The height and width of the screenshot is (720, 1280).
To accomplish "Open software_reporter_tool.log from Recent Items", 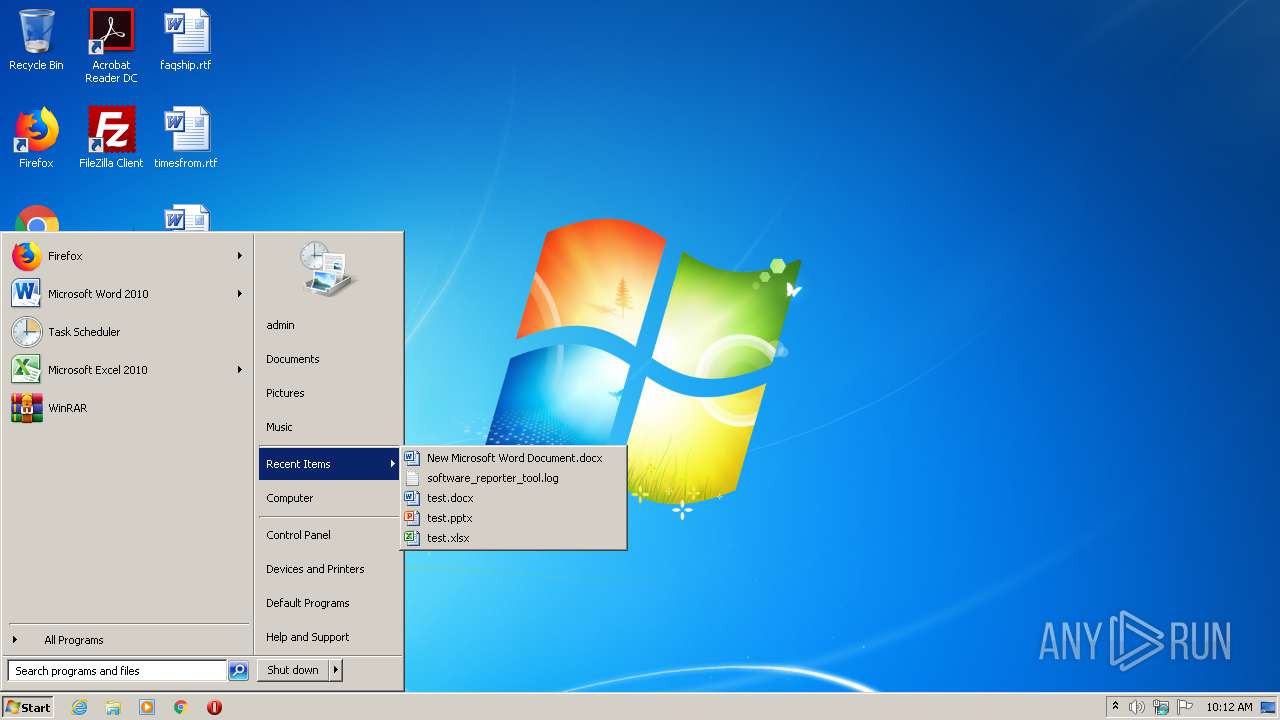I will 514,478.
